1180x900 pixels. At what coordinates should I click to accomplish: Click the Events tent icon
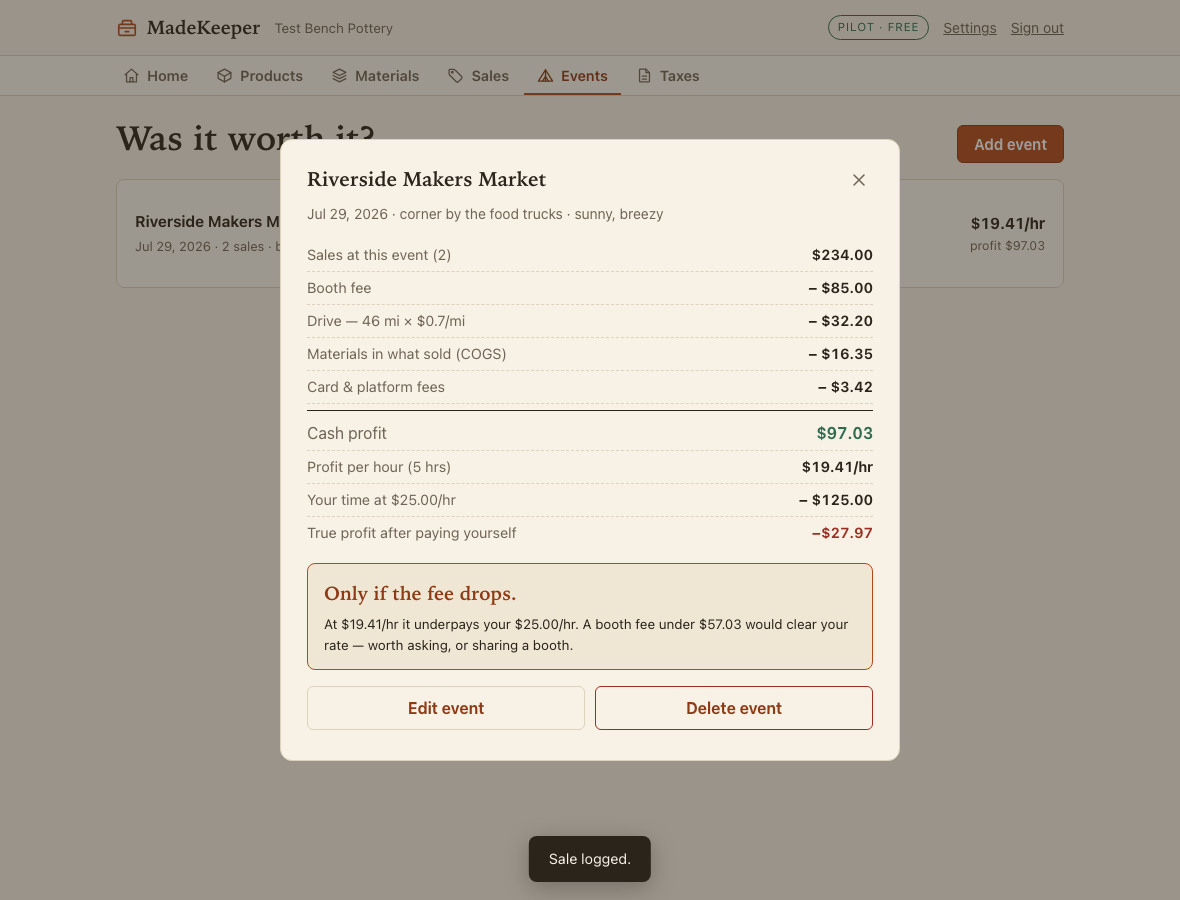click(x=546, y=76)
